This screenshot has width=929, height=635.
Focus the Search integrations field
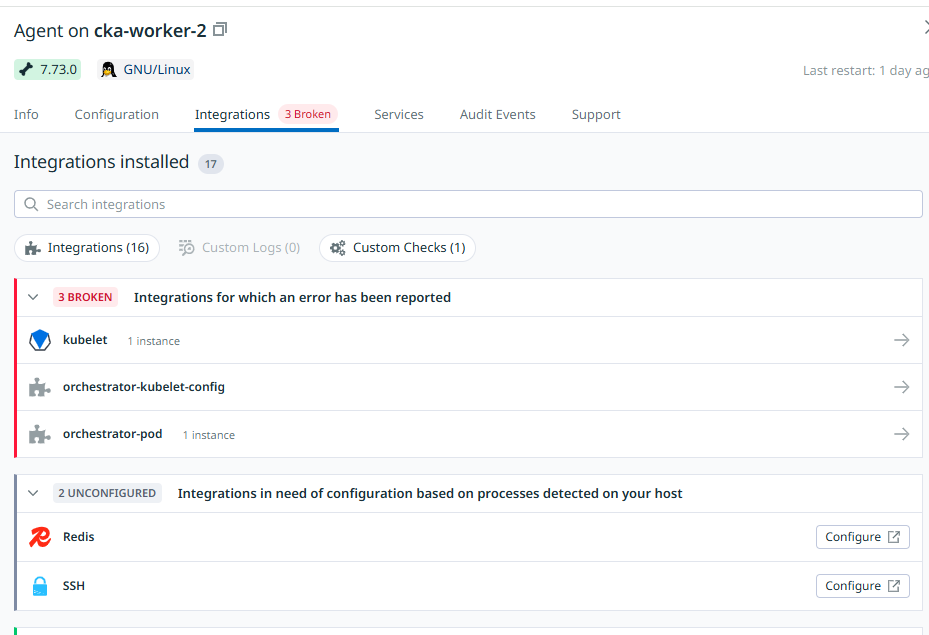[468, 204]
